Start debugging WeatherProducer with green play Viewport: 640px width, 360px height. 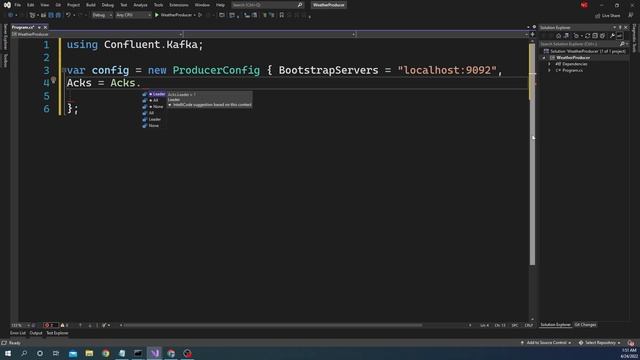157,15
